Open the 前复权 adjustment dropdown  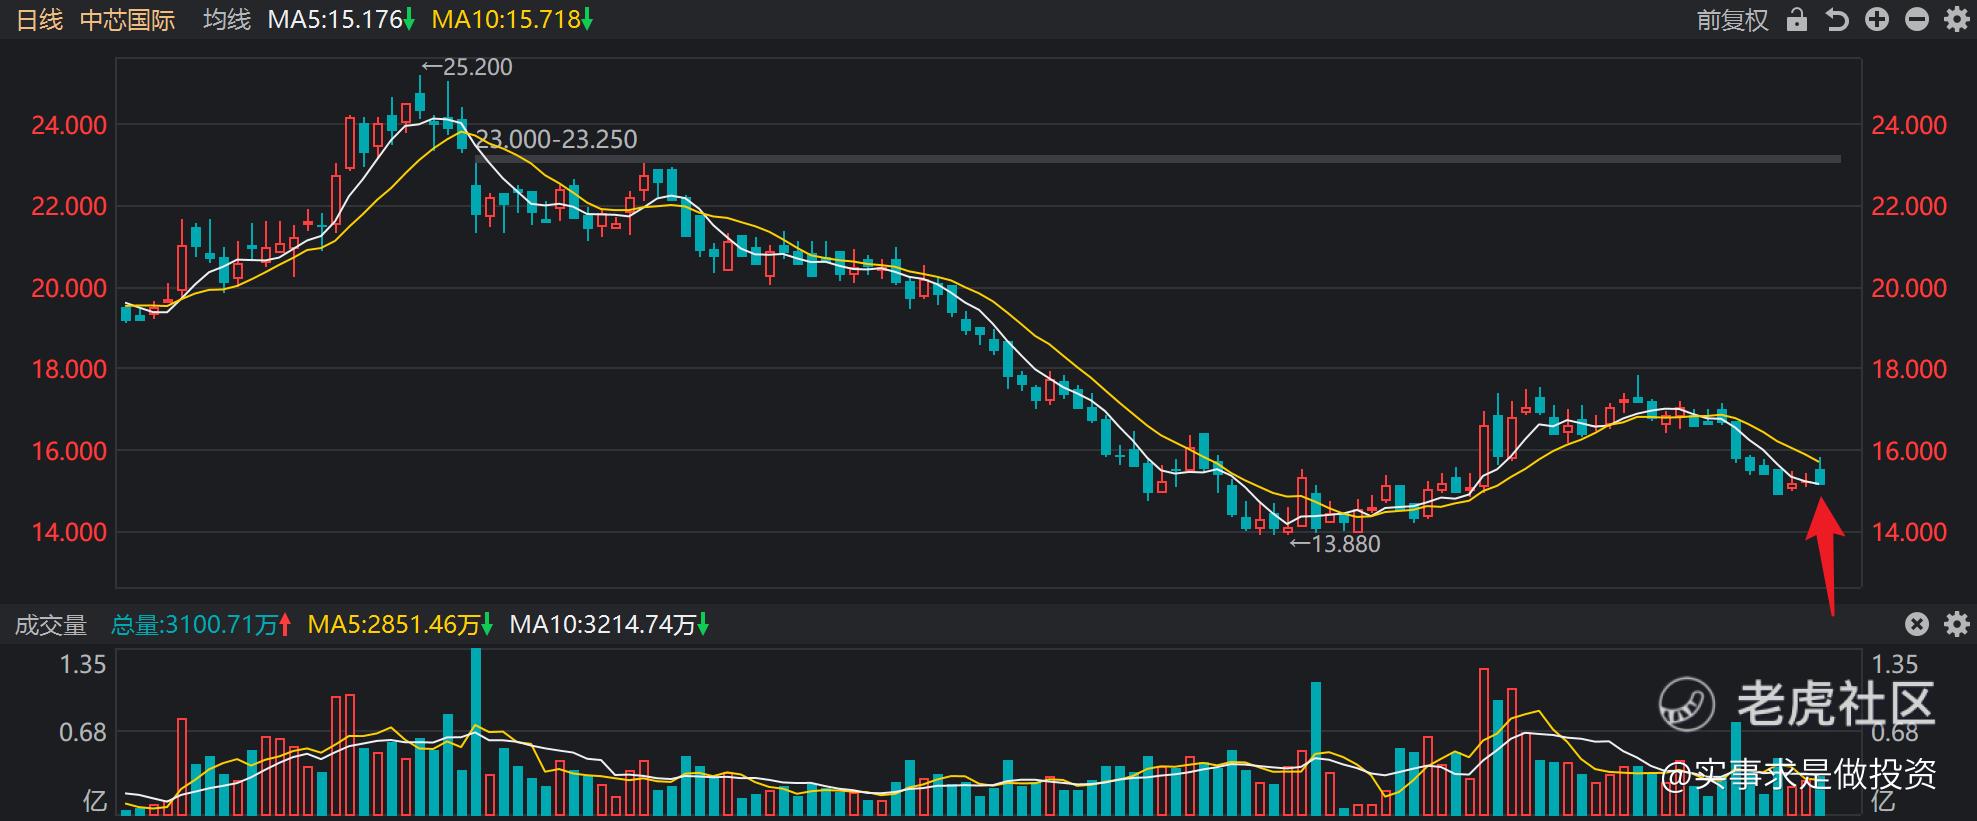pyautogui.click(x=1733, y=20)
